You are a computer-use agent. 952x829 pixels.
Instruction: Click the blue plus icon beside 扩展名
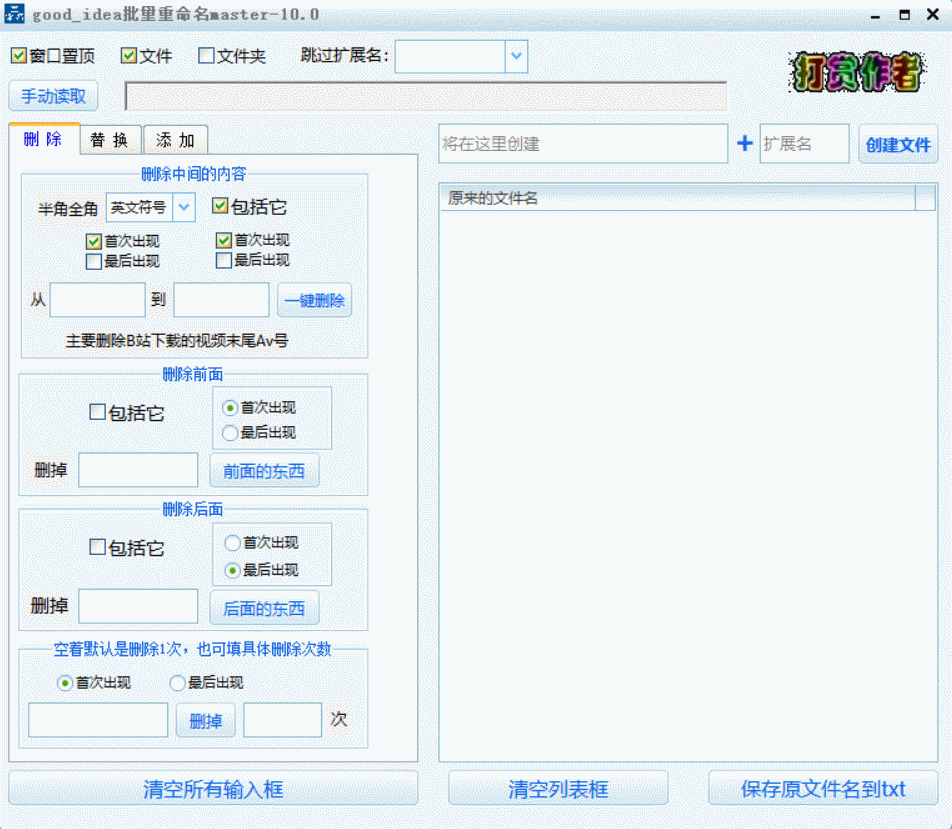pos(744,144)
